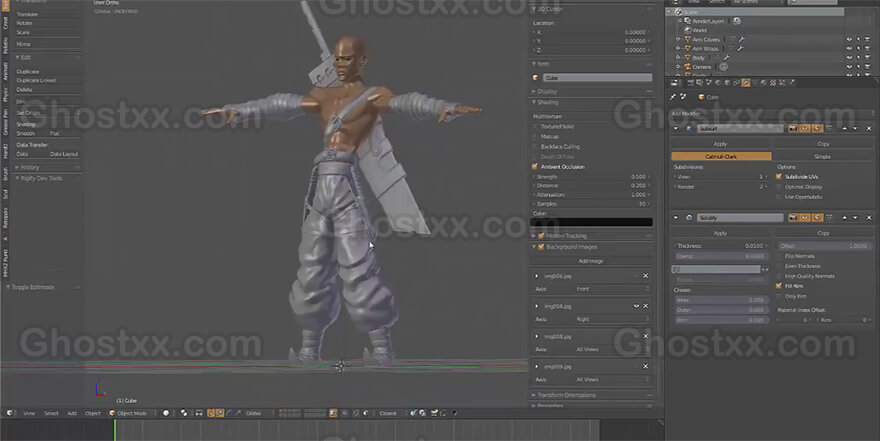Viewport: 880px width, 441px height.
Task: Select the translate manipulator arrow icon
Action: [x=219, y=413]
